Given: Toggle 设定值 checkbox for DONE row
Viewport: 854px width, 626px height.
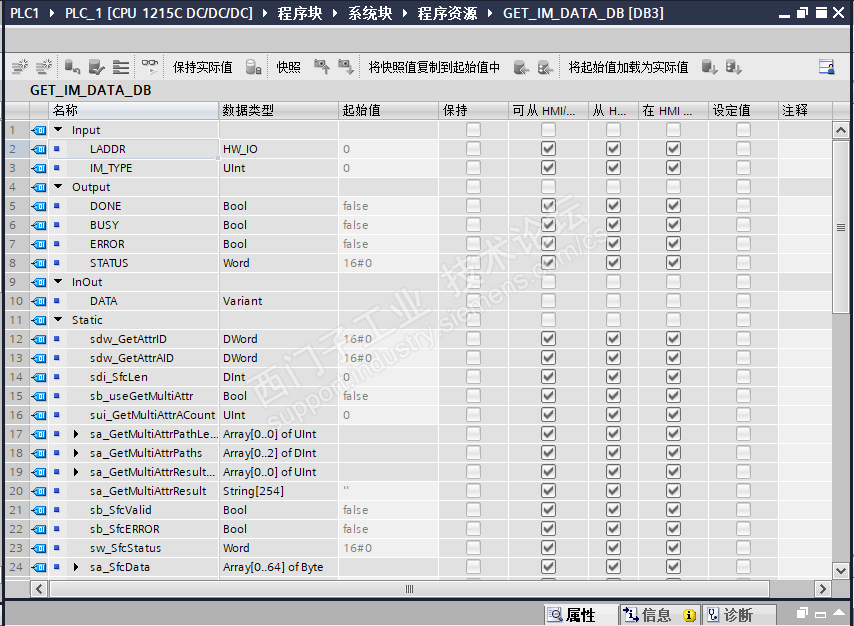Looking at the screenshot, I should pyautogui.click(x=743, y=206).
